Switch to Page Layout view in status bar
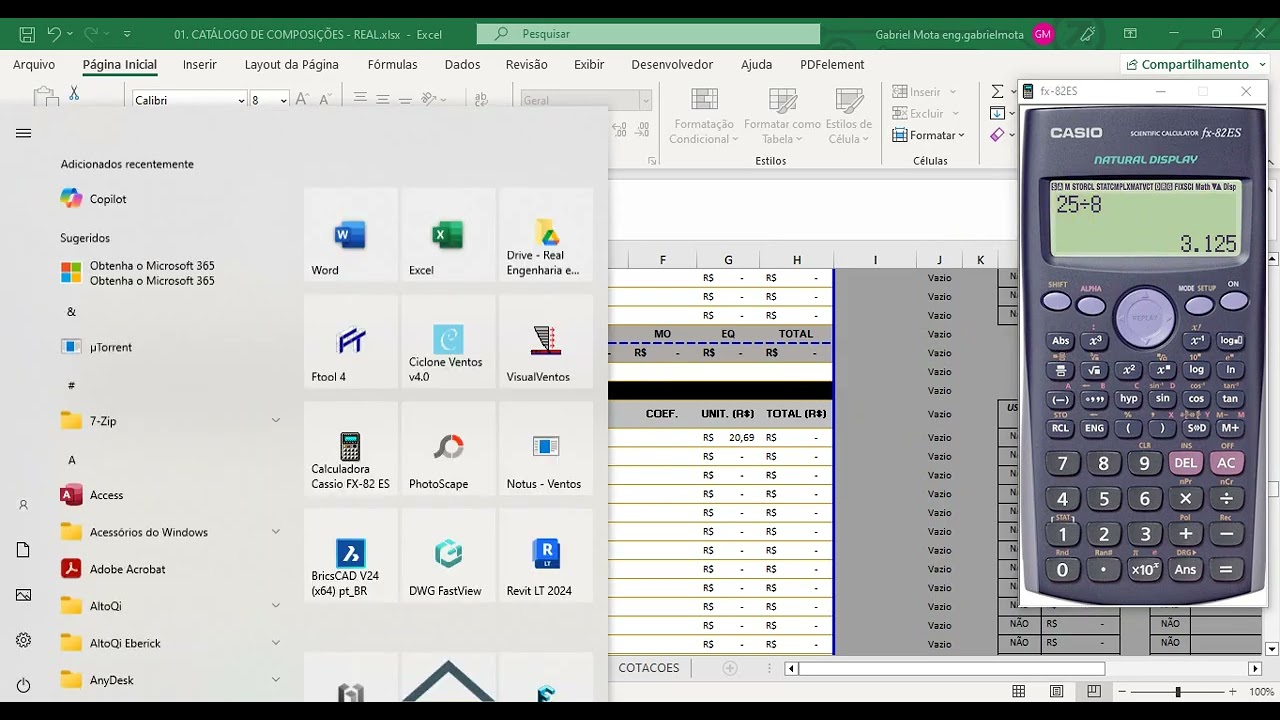The image size is (1280, 720). tap(1056, 691)
